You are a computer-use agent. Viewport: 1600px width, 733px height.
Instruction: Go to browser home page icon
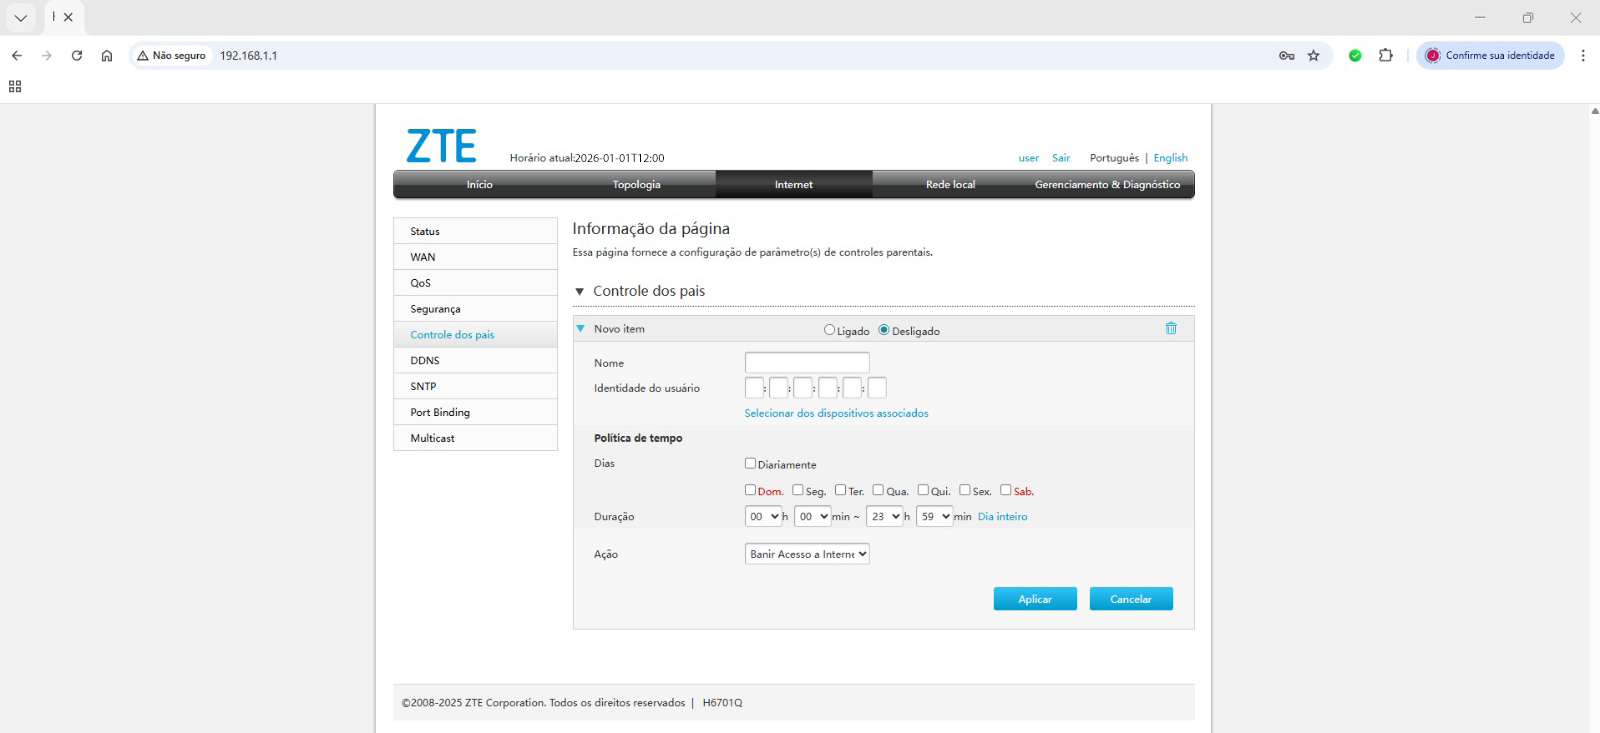(107, 56)
